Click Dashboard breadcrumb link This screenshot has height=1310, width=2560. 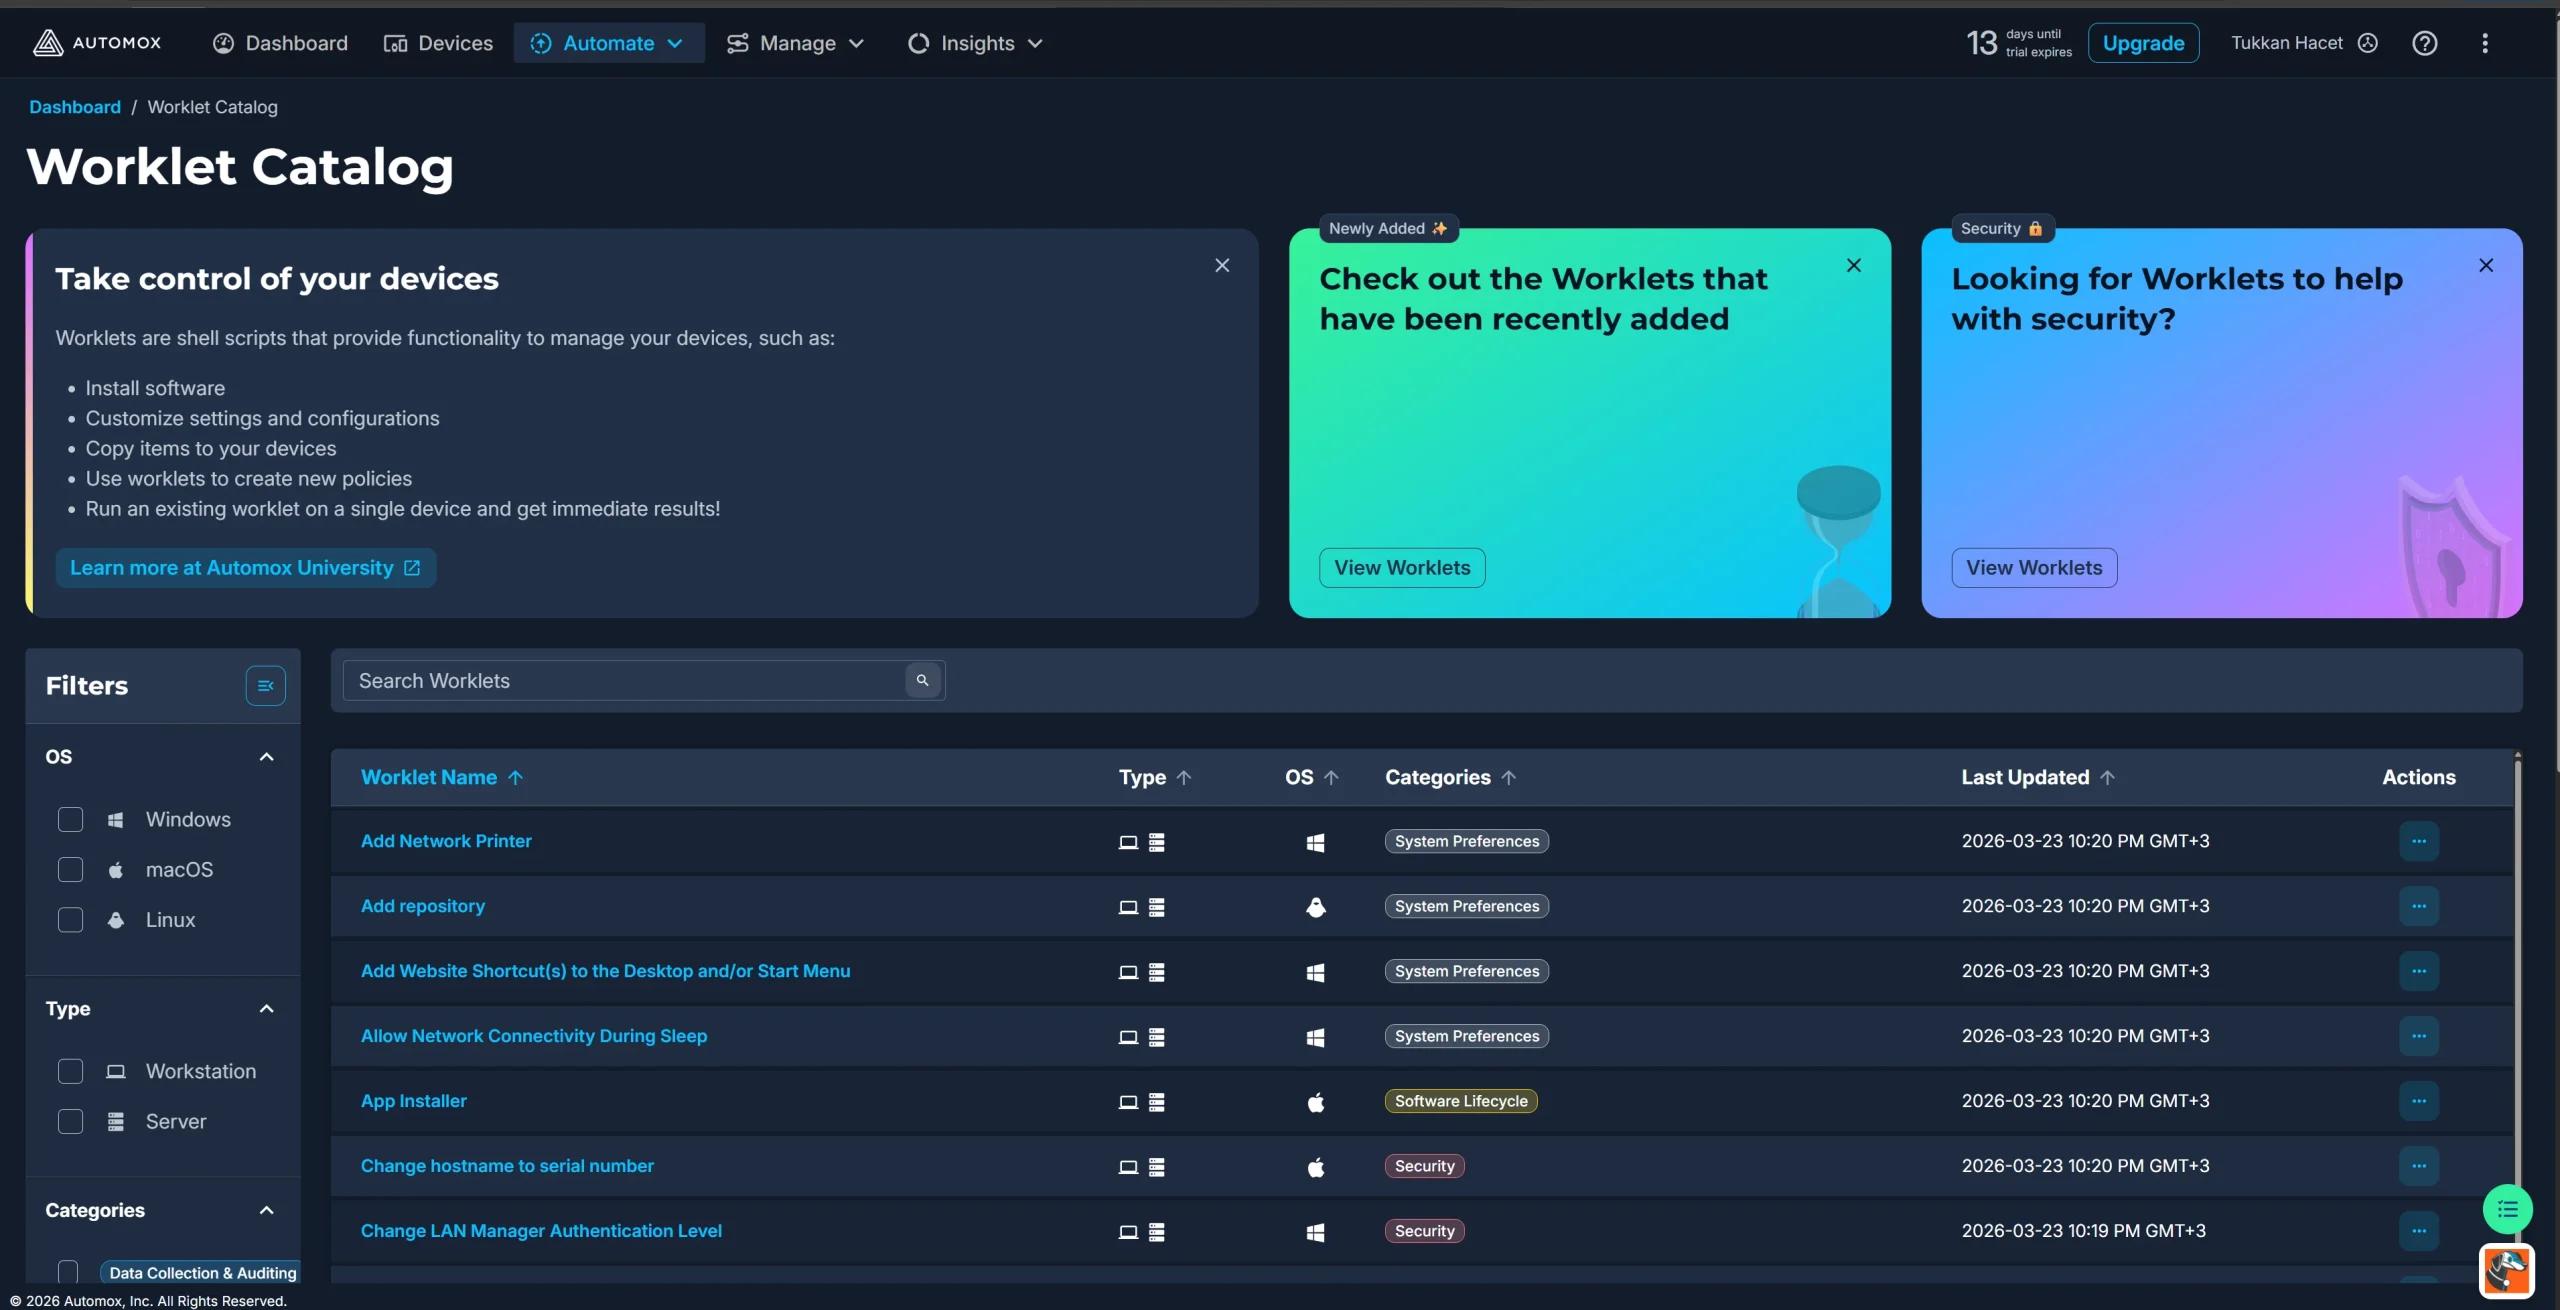(75, 107)
